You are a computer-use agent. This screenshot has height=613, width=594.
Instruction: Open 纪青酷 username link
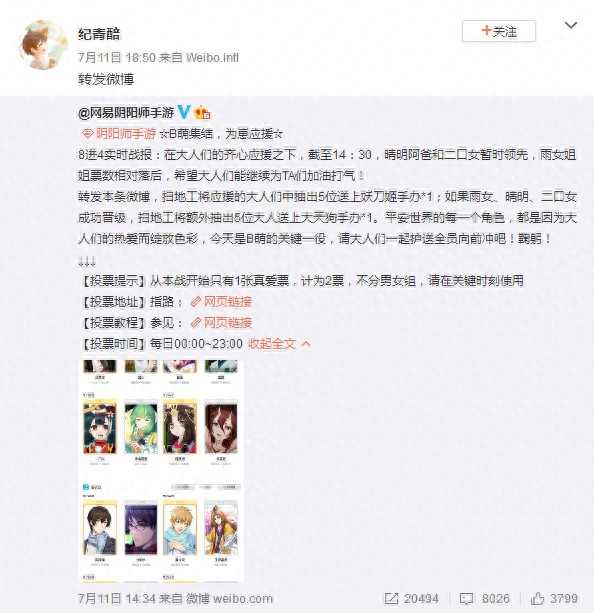(x=99, y=34)
